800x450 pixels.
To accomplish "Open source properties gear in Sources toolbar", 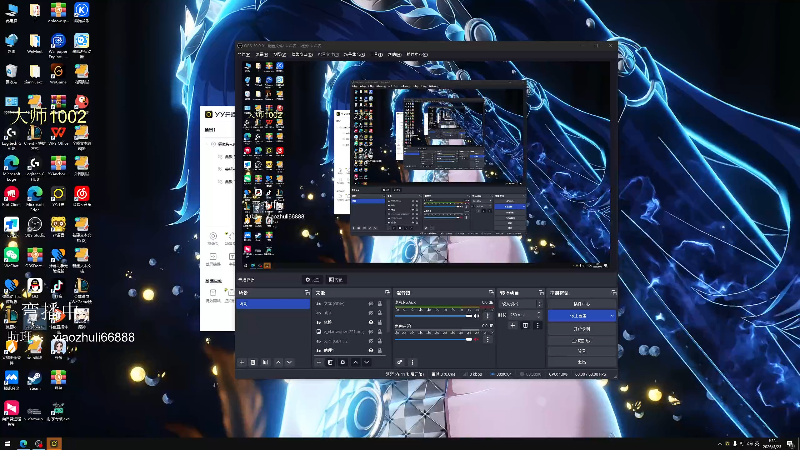I will [x=343, y=362].
